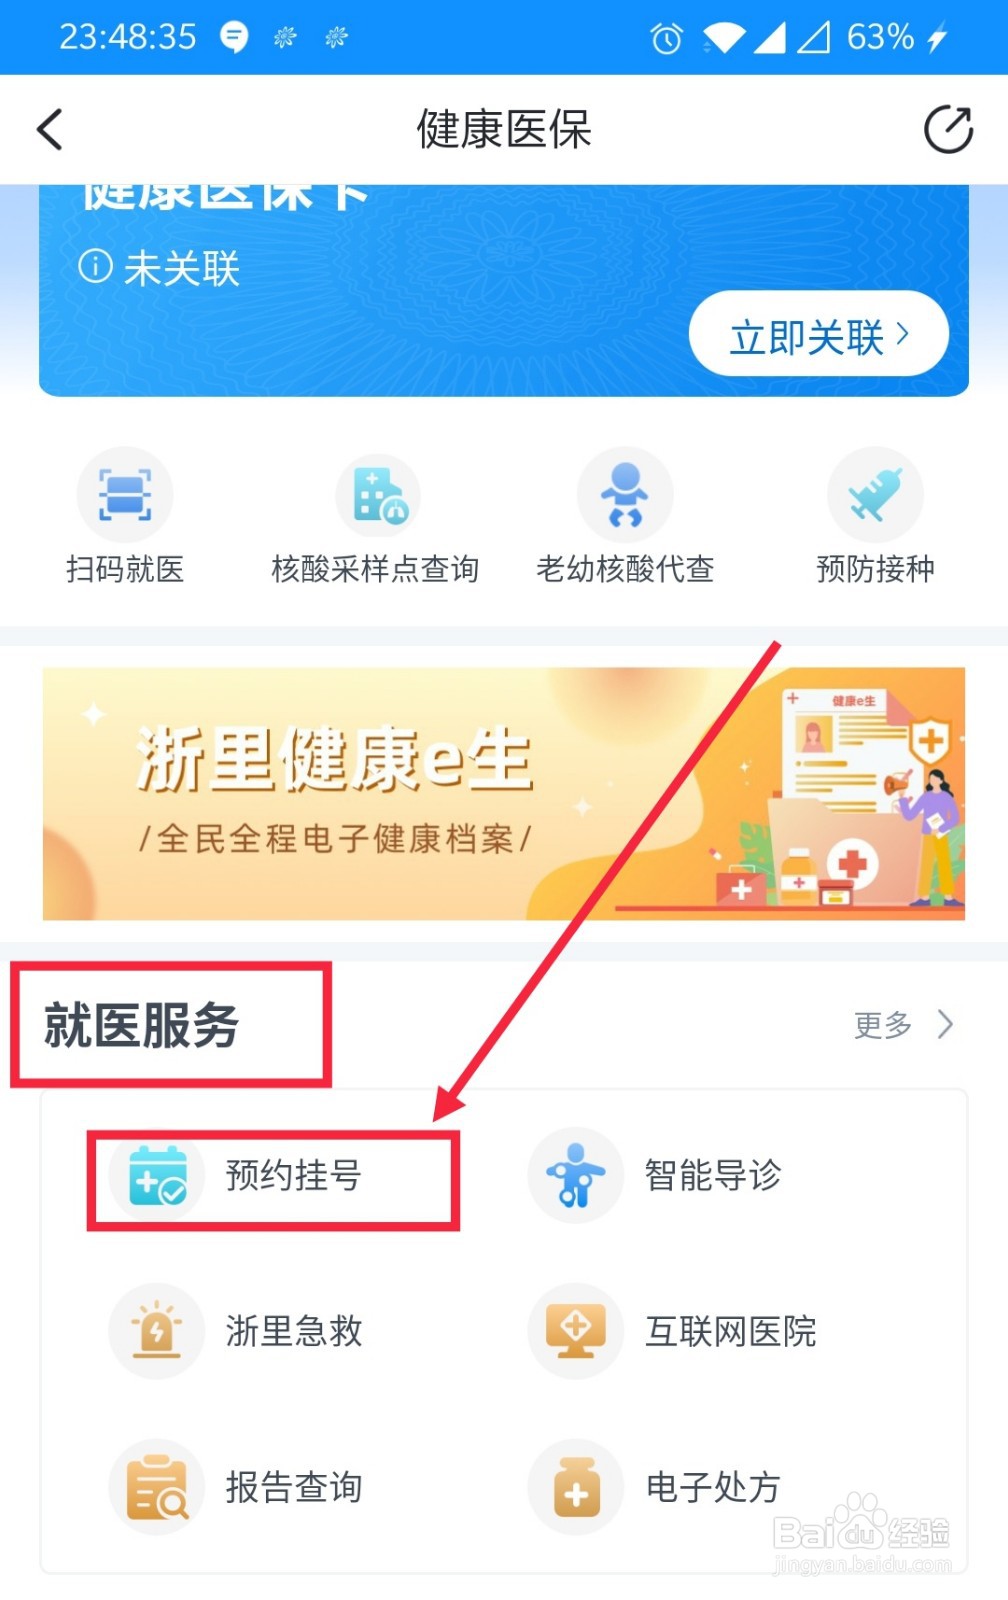Tap the 预约挂号 text label
1008x1600 pixels.
(293, 1175)
